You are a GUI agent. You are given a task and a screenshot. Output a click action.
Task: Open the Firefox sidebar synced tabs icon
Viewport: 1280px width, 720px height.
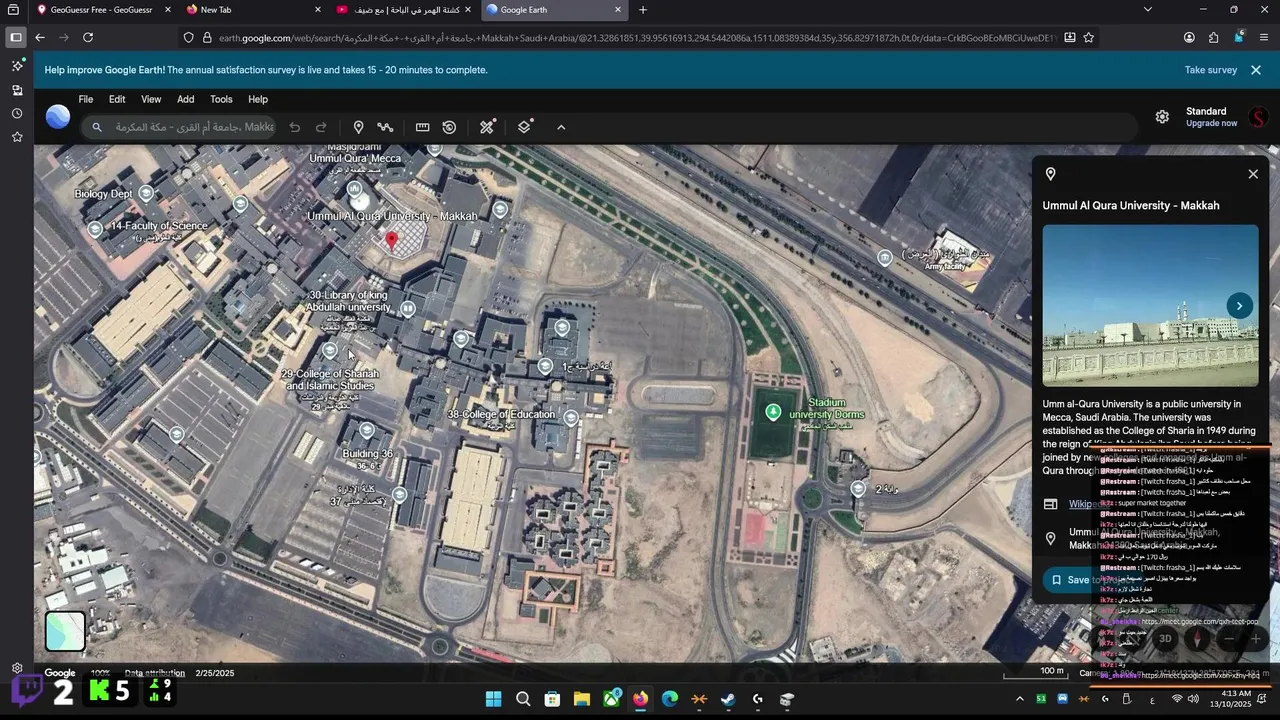tap(17, 90)
